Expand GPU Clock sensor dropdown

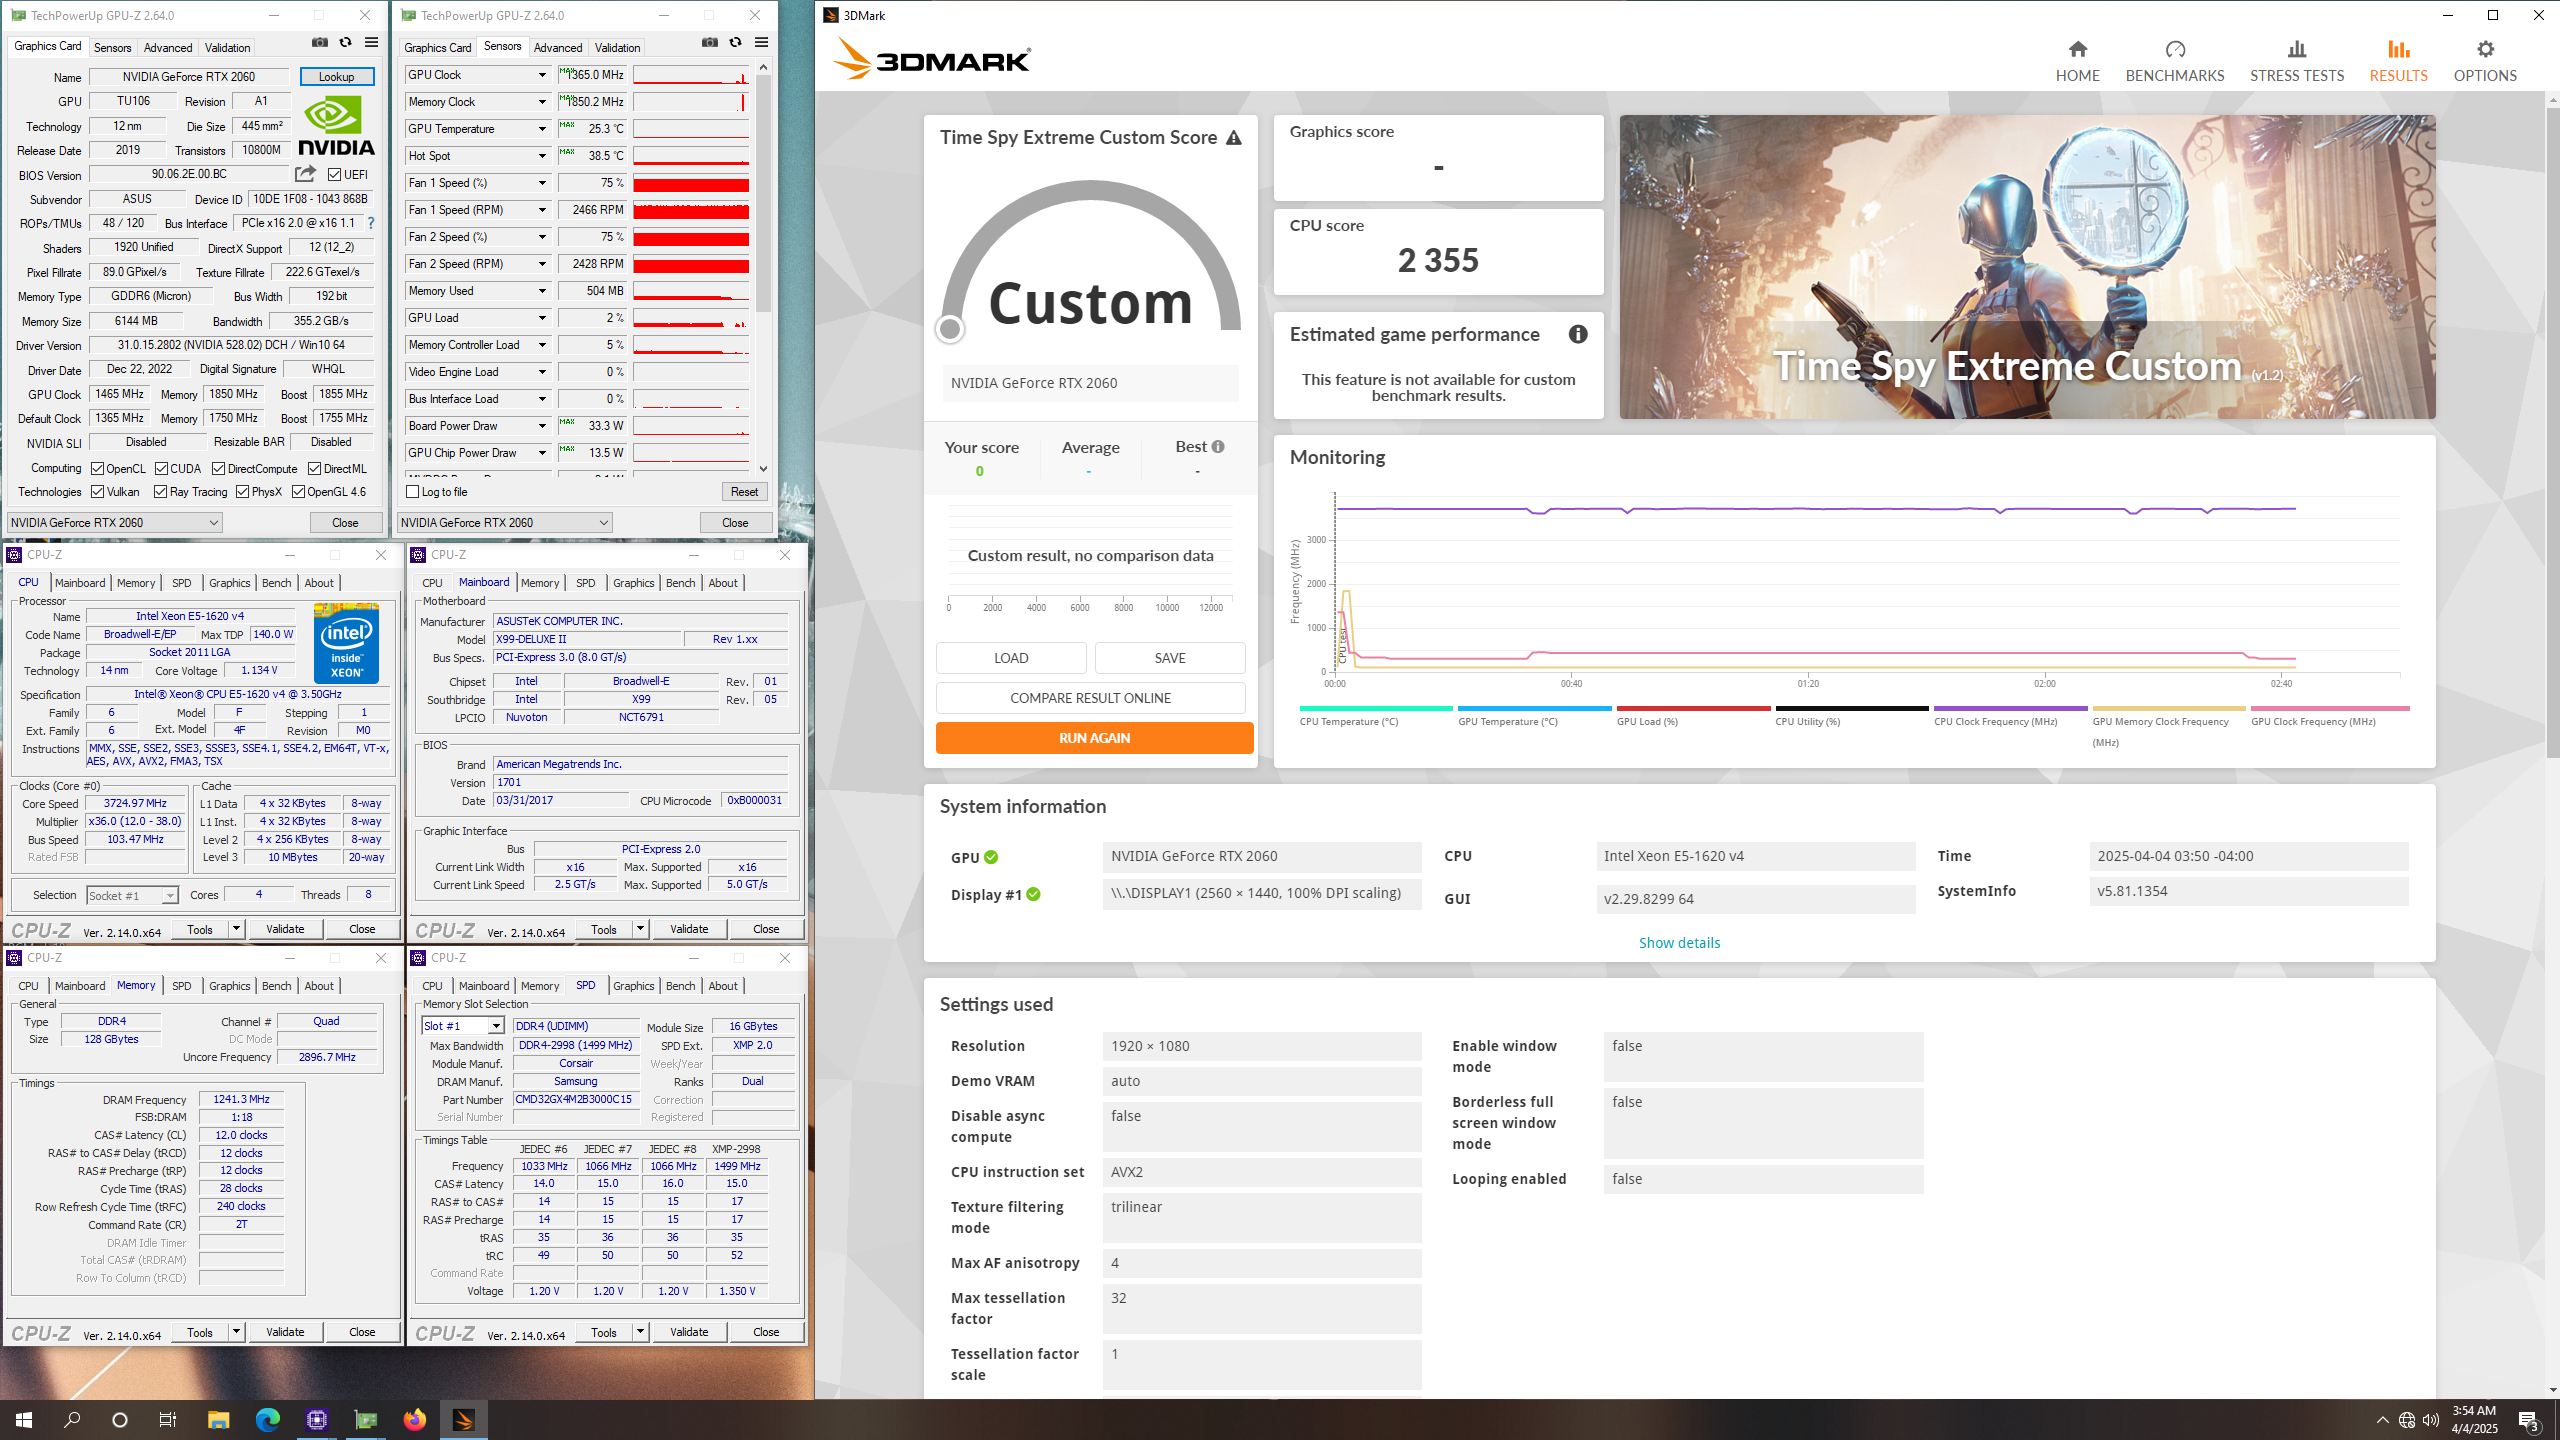click(542, 75)
